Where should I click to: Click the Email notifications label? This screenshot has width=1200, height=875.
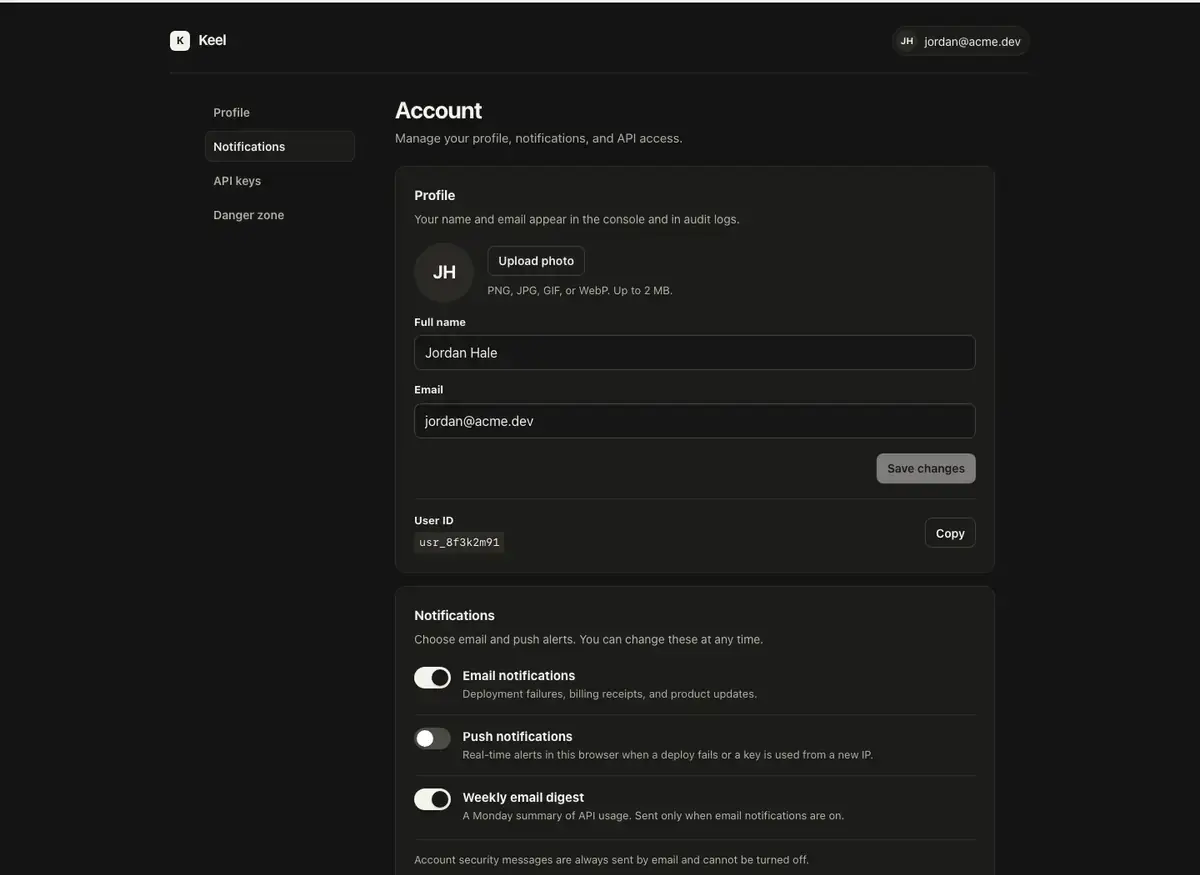[519, 676]
